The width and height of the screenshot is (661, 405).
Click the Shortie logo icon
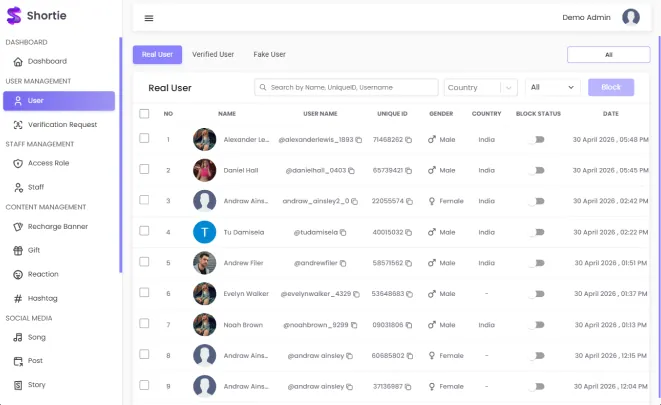[x=13, y=16]
